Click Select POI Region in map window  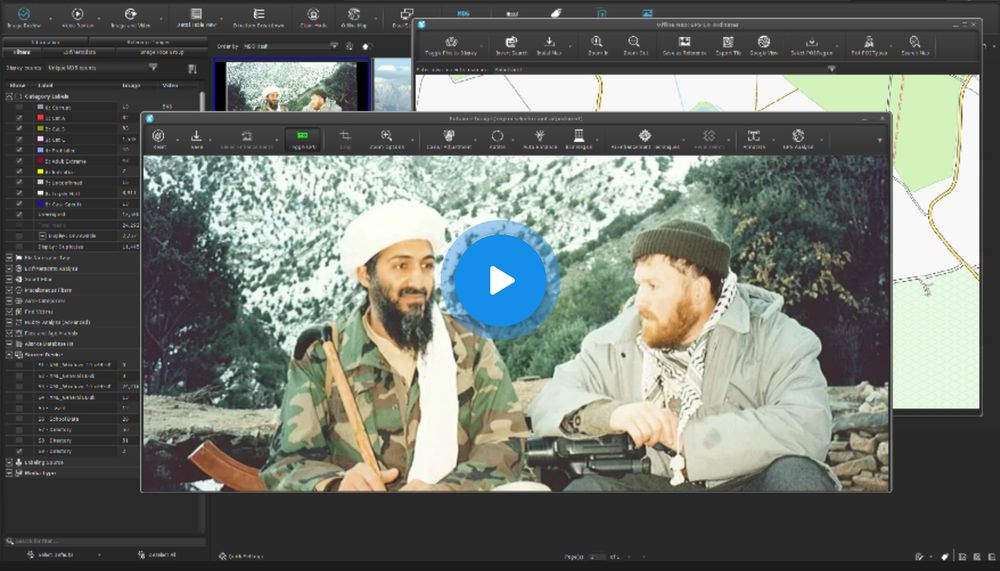click(811, 46)
